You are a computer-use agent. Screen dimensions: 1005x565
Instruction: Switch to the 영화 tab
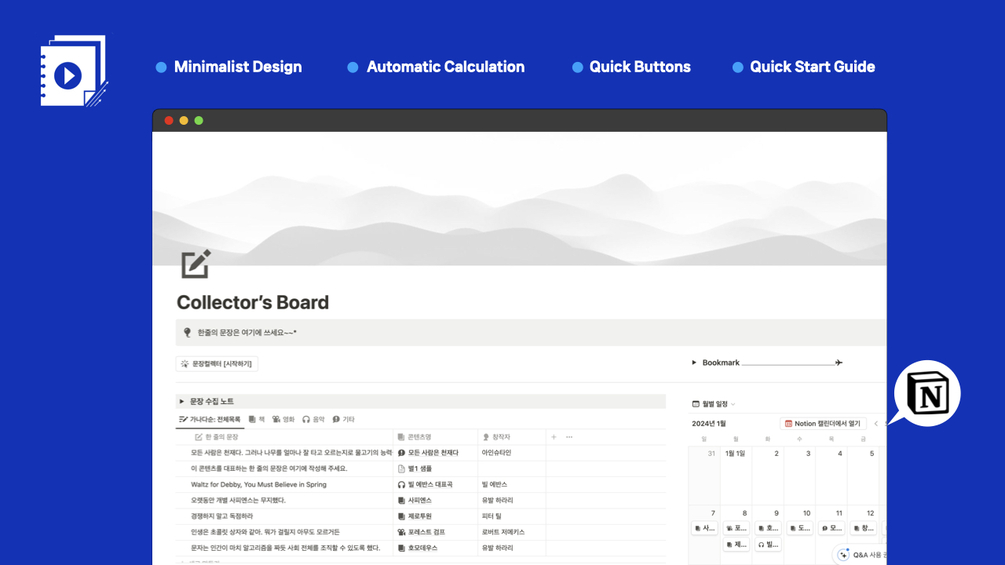click(283, 420)
